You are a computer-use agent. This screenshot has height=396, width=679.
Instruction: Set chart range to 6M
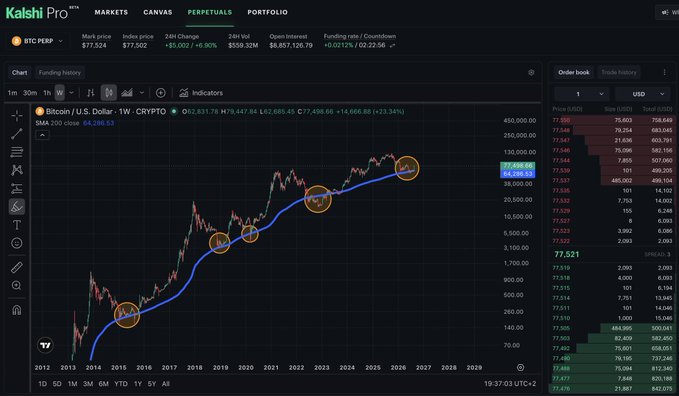[x=103, y=384]
